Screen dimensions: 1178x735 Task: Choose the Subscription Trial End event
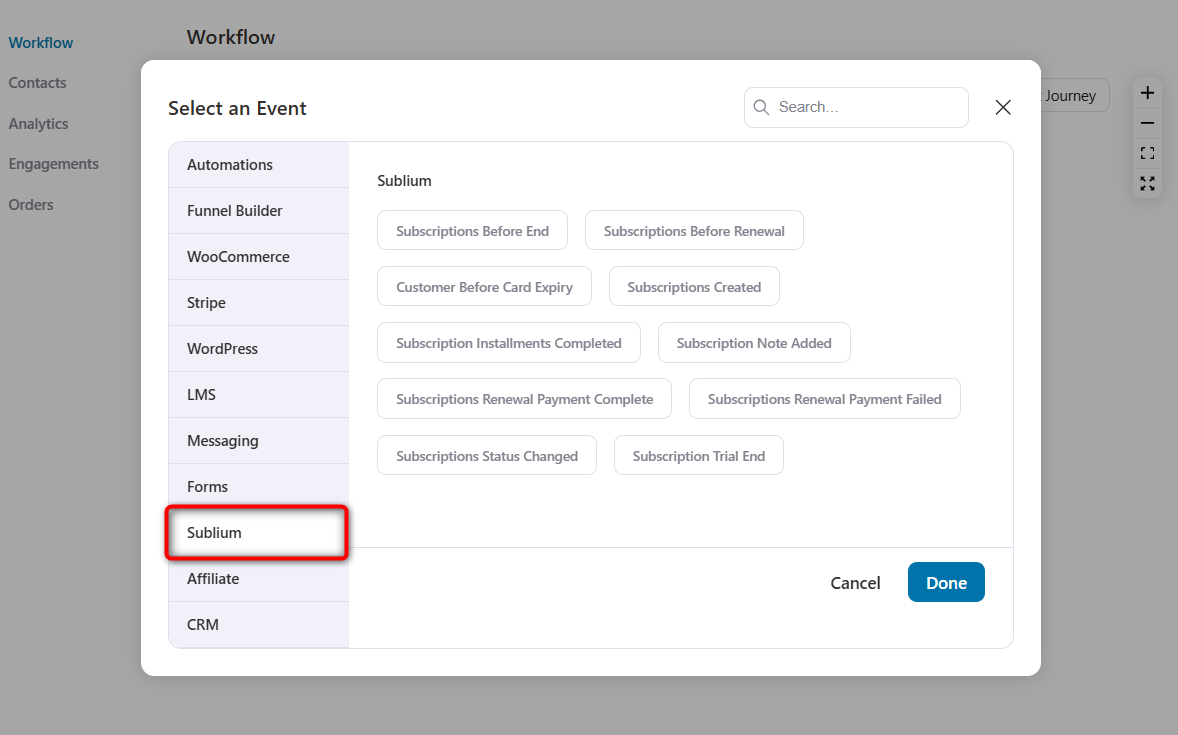[x=698, y=455]
